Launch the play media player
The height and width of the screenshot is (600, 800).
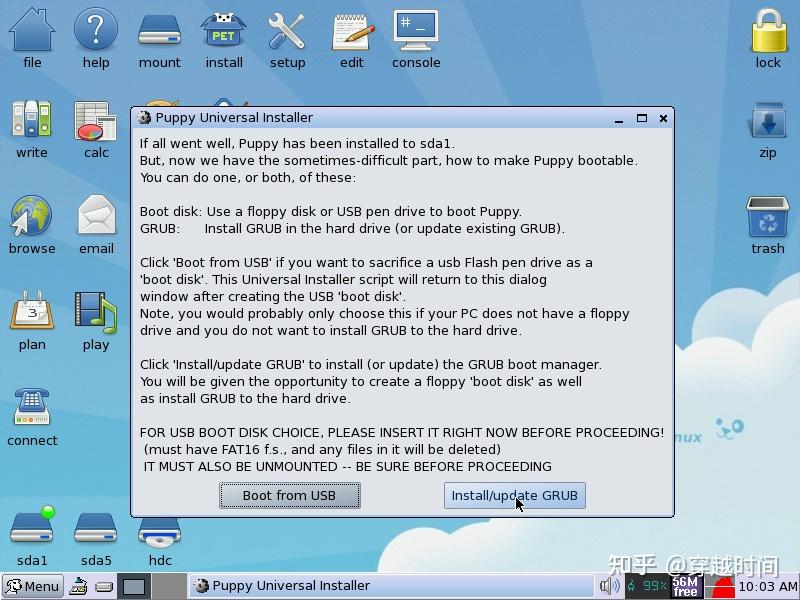point(95,310)
